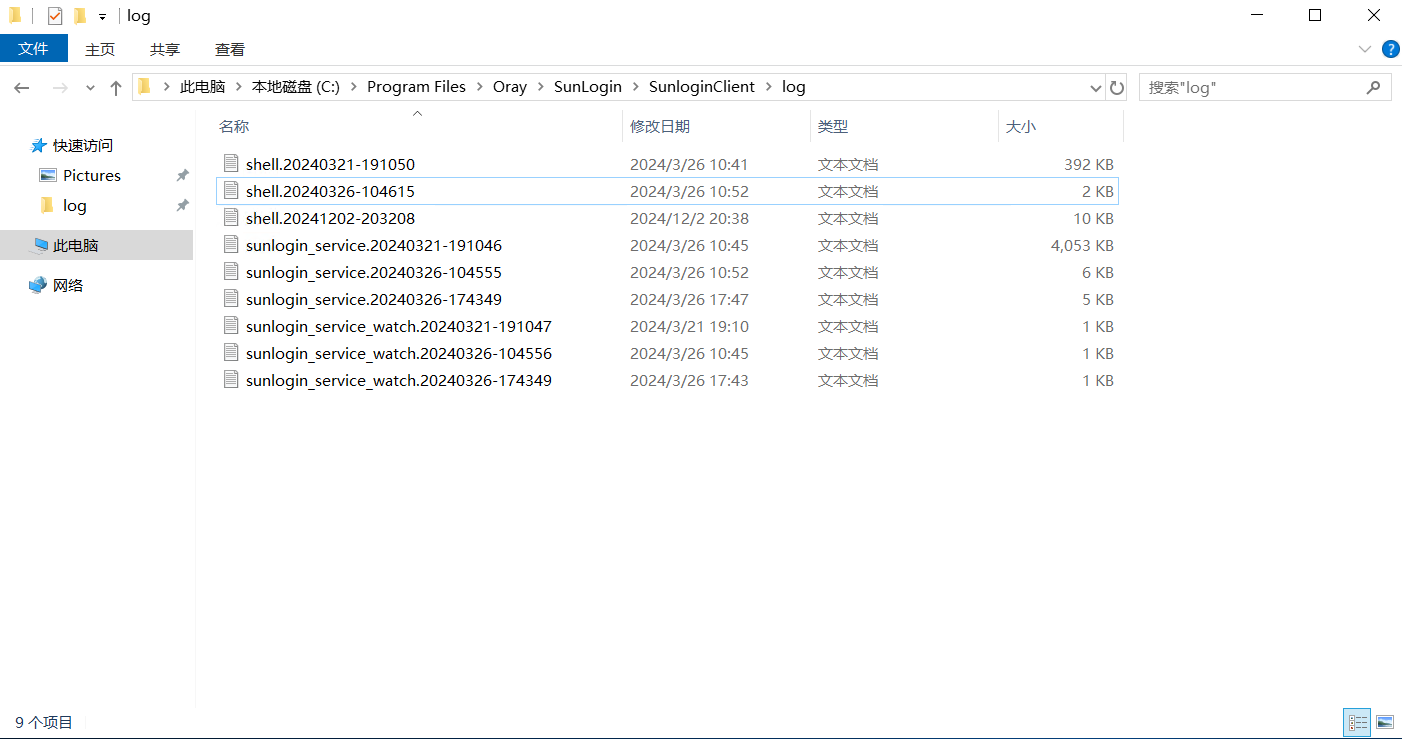Select 网络 in the navigation pane
The width and height of the screenshot is (1402, 739).
(68, 285)
